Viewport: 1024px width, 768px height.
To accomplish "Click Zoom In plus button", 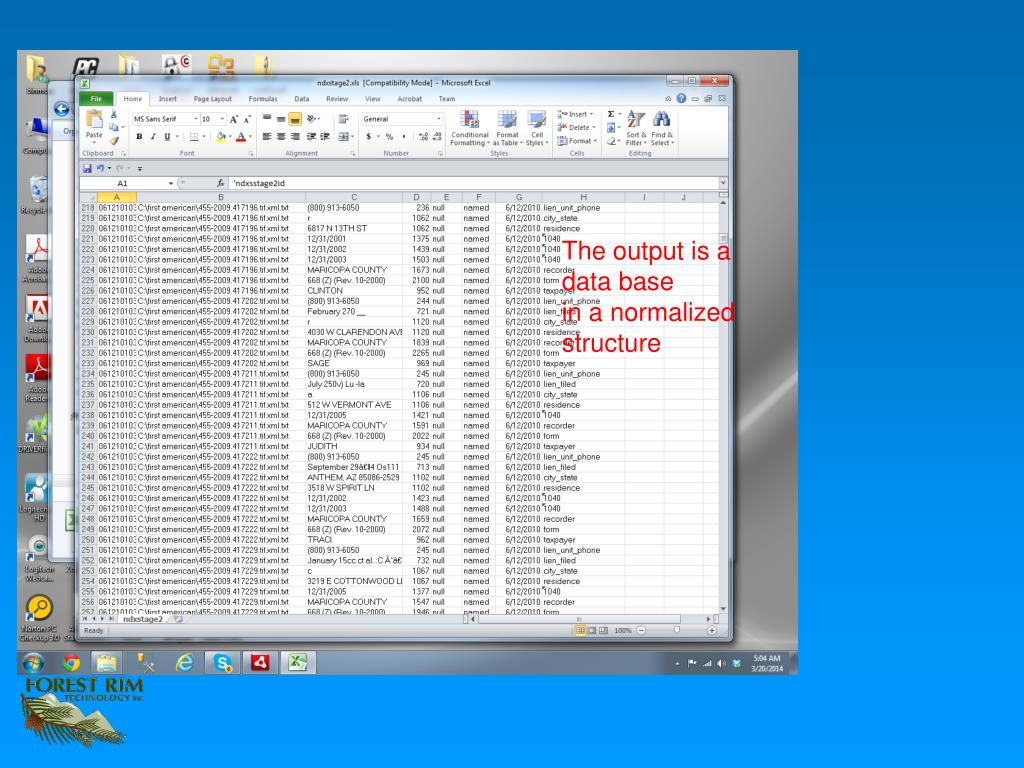I will pyautogui.click(x=712, y=630).
